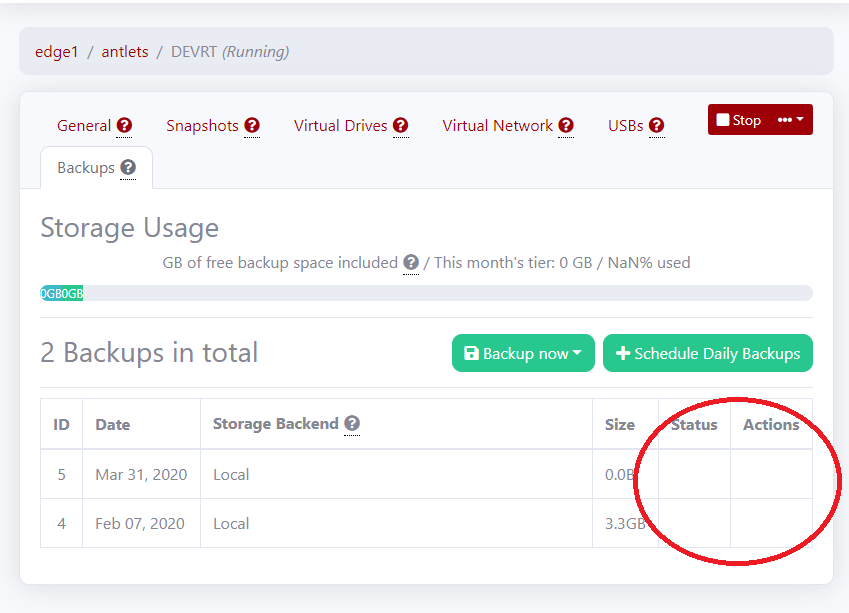Viewport: 849px width, 613px height.
Task: Click the storage usage progress bar
Action: click(426, 293)
